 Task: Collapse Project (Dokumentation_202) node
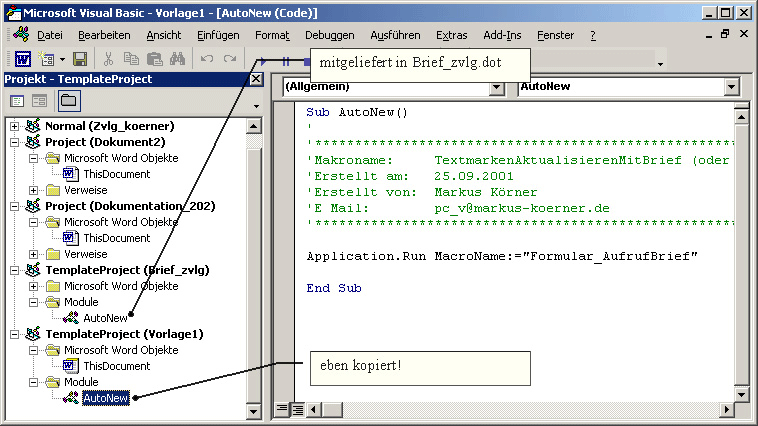click(15, 206)
